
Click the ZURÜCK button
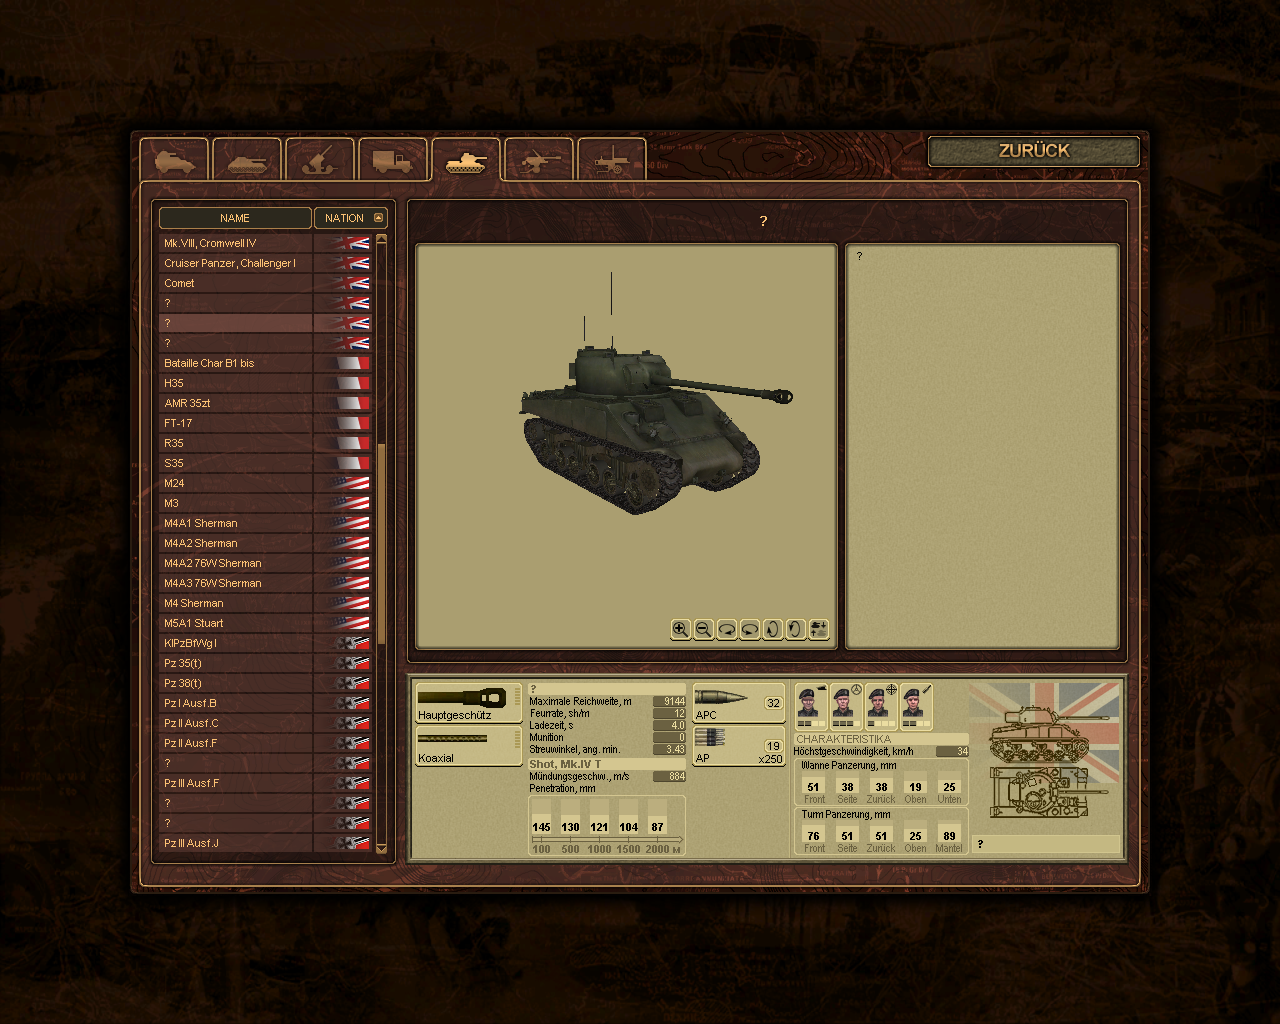pyautogui.click(x=1034, y=151)
